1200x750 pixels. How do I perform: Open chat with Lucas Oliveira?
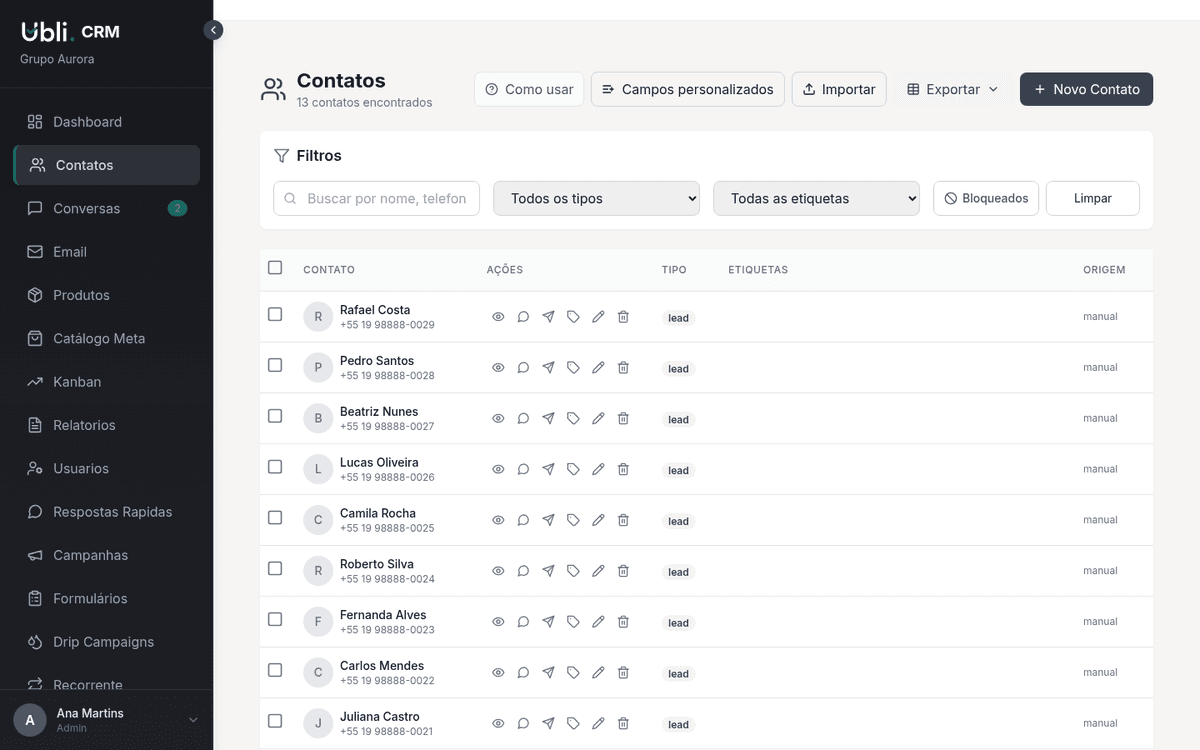coord(523,469)
